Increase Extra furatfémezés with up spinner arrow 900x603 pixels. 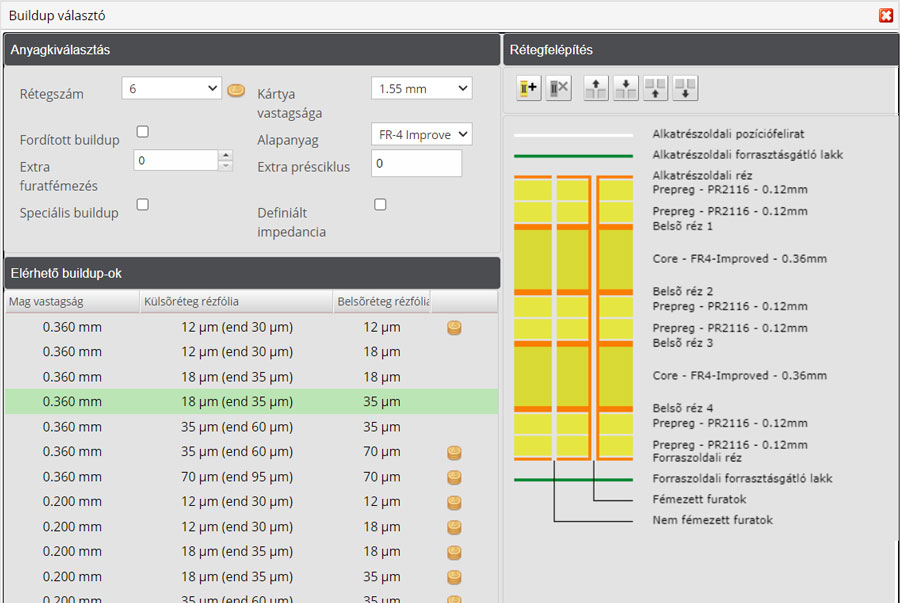click(x=225, y=155)
